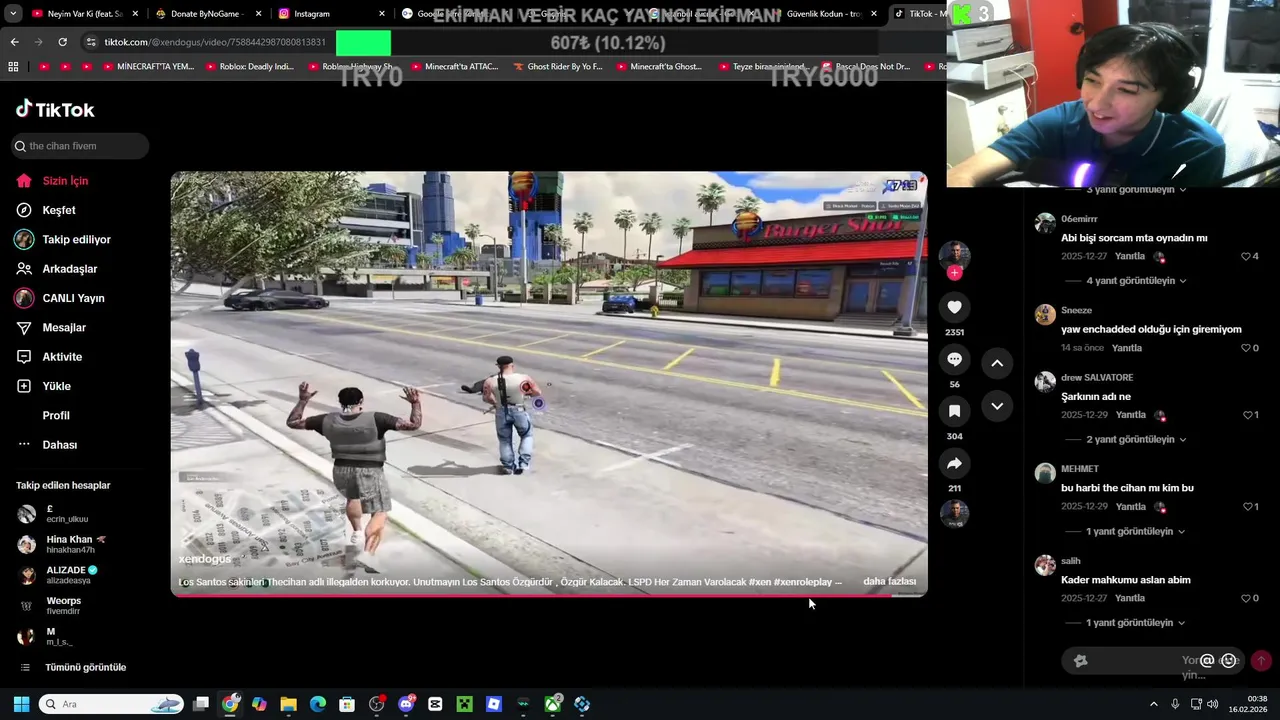Open Discord from the taskbar

pyautogui.click(x=406, y=704)
